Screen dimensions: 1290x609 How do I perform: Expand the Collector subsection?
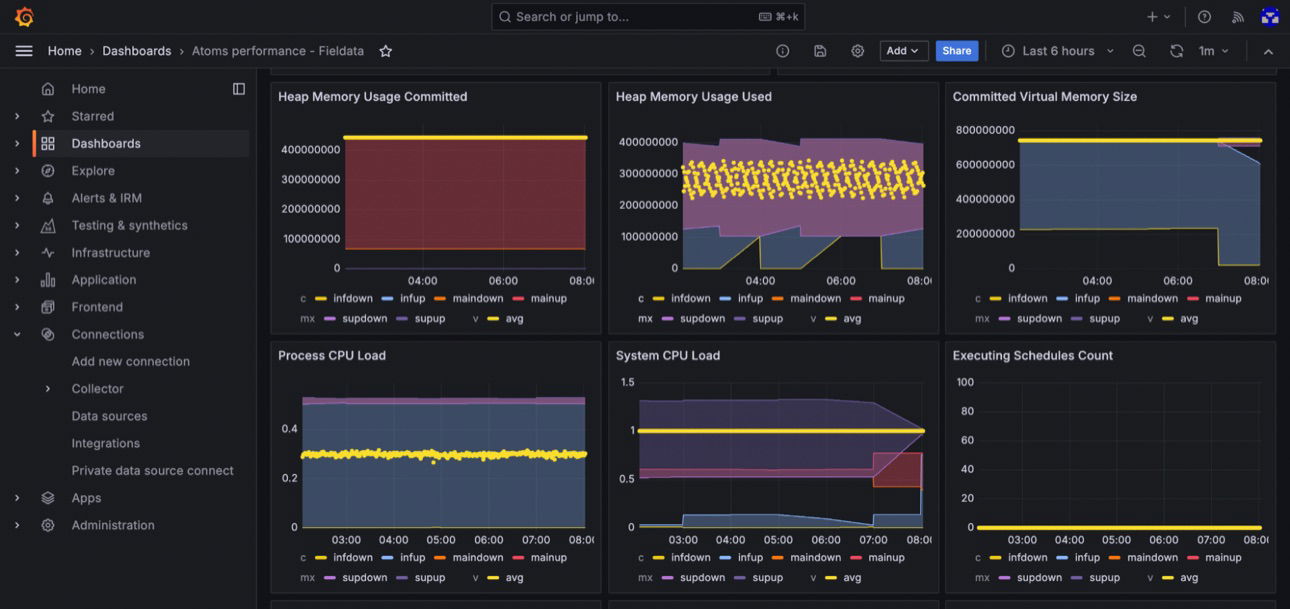48,389
